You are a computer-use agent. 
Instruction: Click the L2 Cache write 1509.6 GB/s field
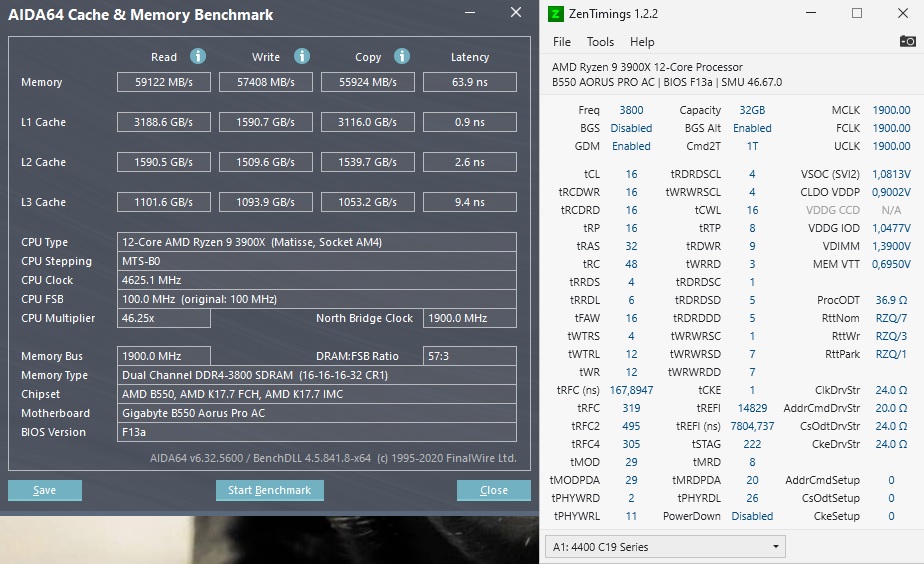(266, 162)
